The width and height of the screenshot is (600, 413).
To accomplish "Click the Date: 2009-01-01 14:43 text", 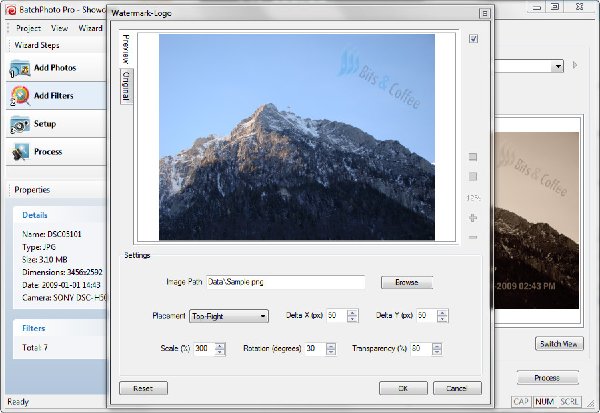I will click(x=61, y=285).
